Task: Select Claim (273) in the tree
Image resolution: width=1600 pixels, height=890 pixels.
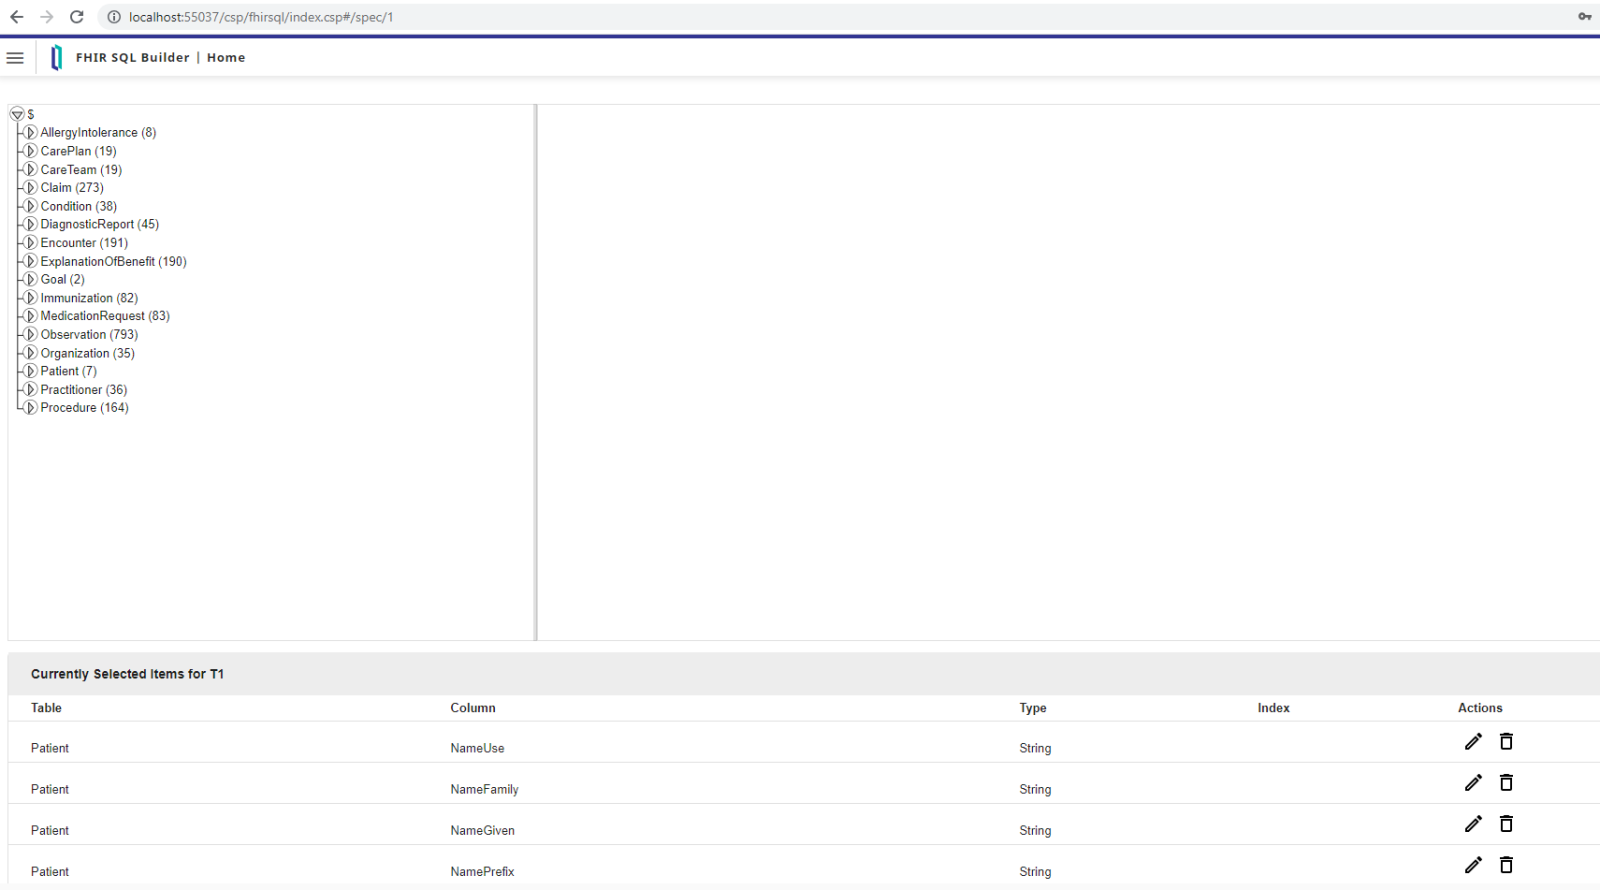Action: (72, 188)
